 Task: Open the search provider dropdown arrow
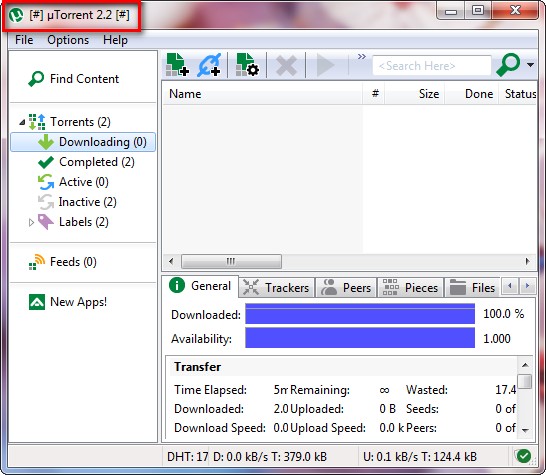pos(530,65)
